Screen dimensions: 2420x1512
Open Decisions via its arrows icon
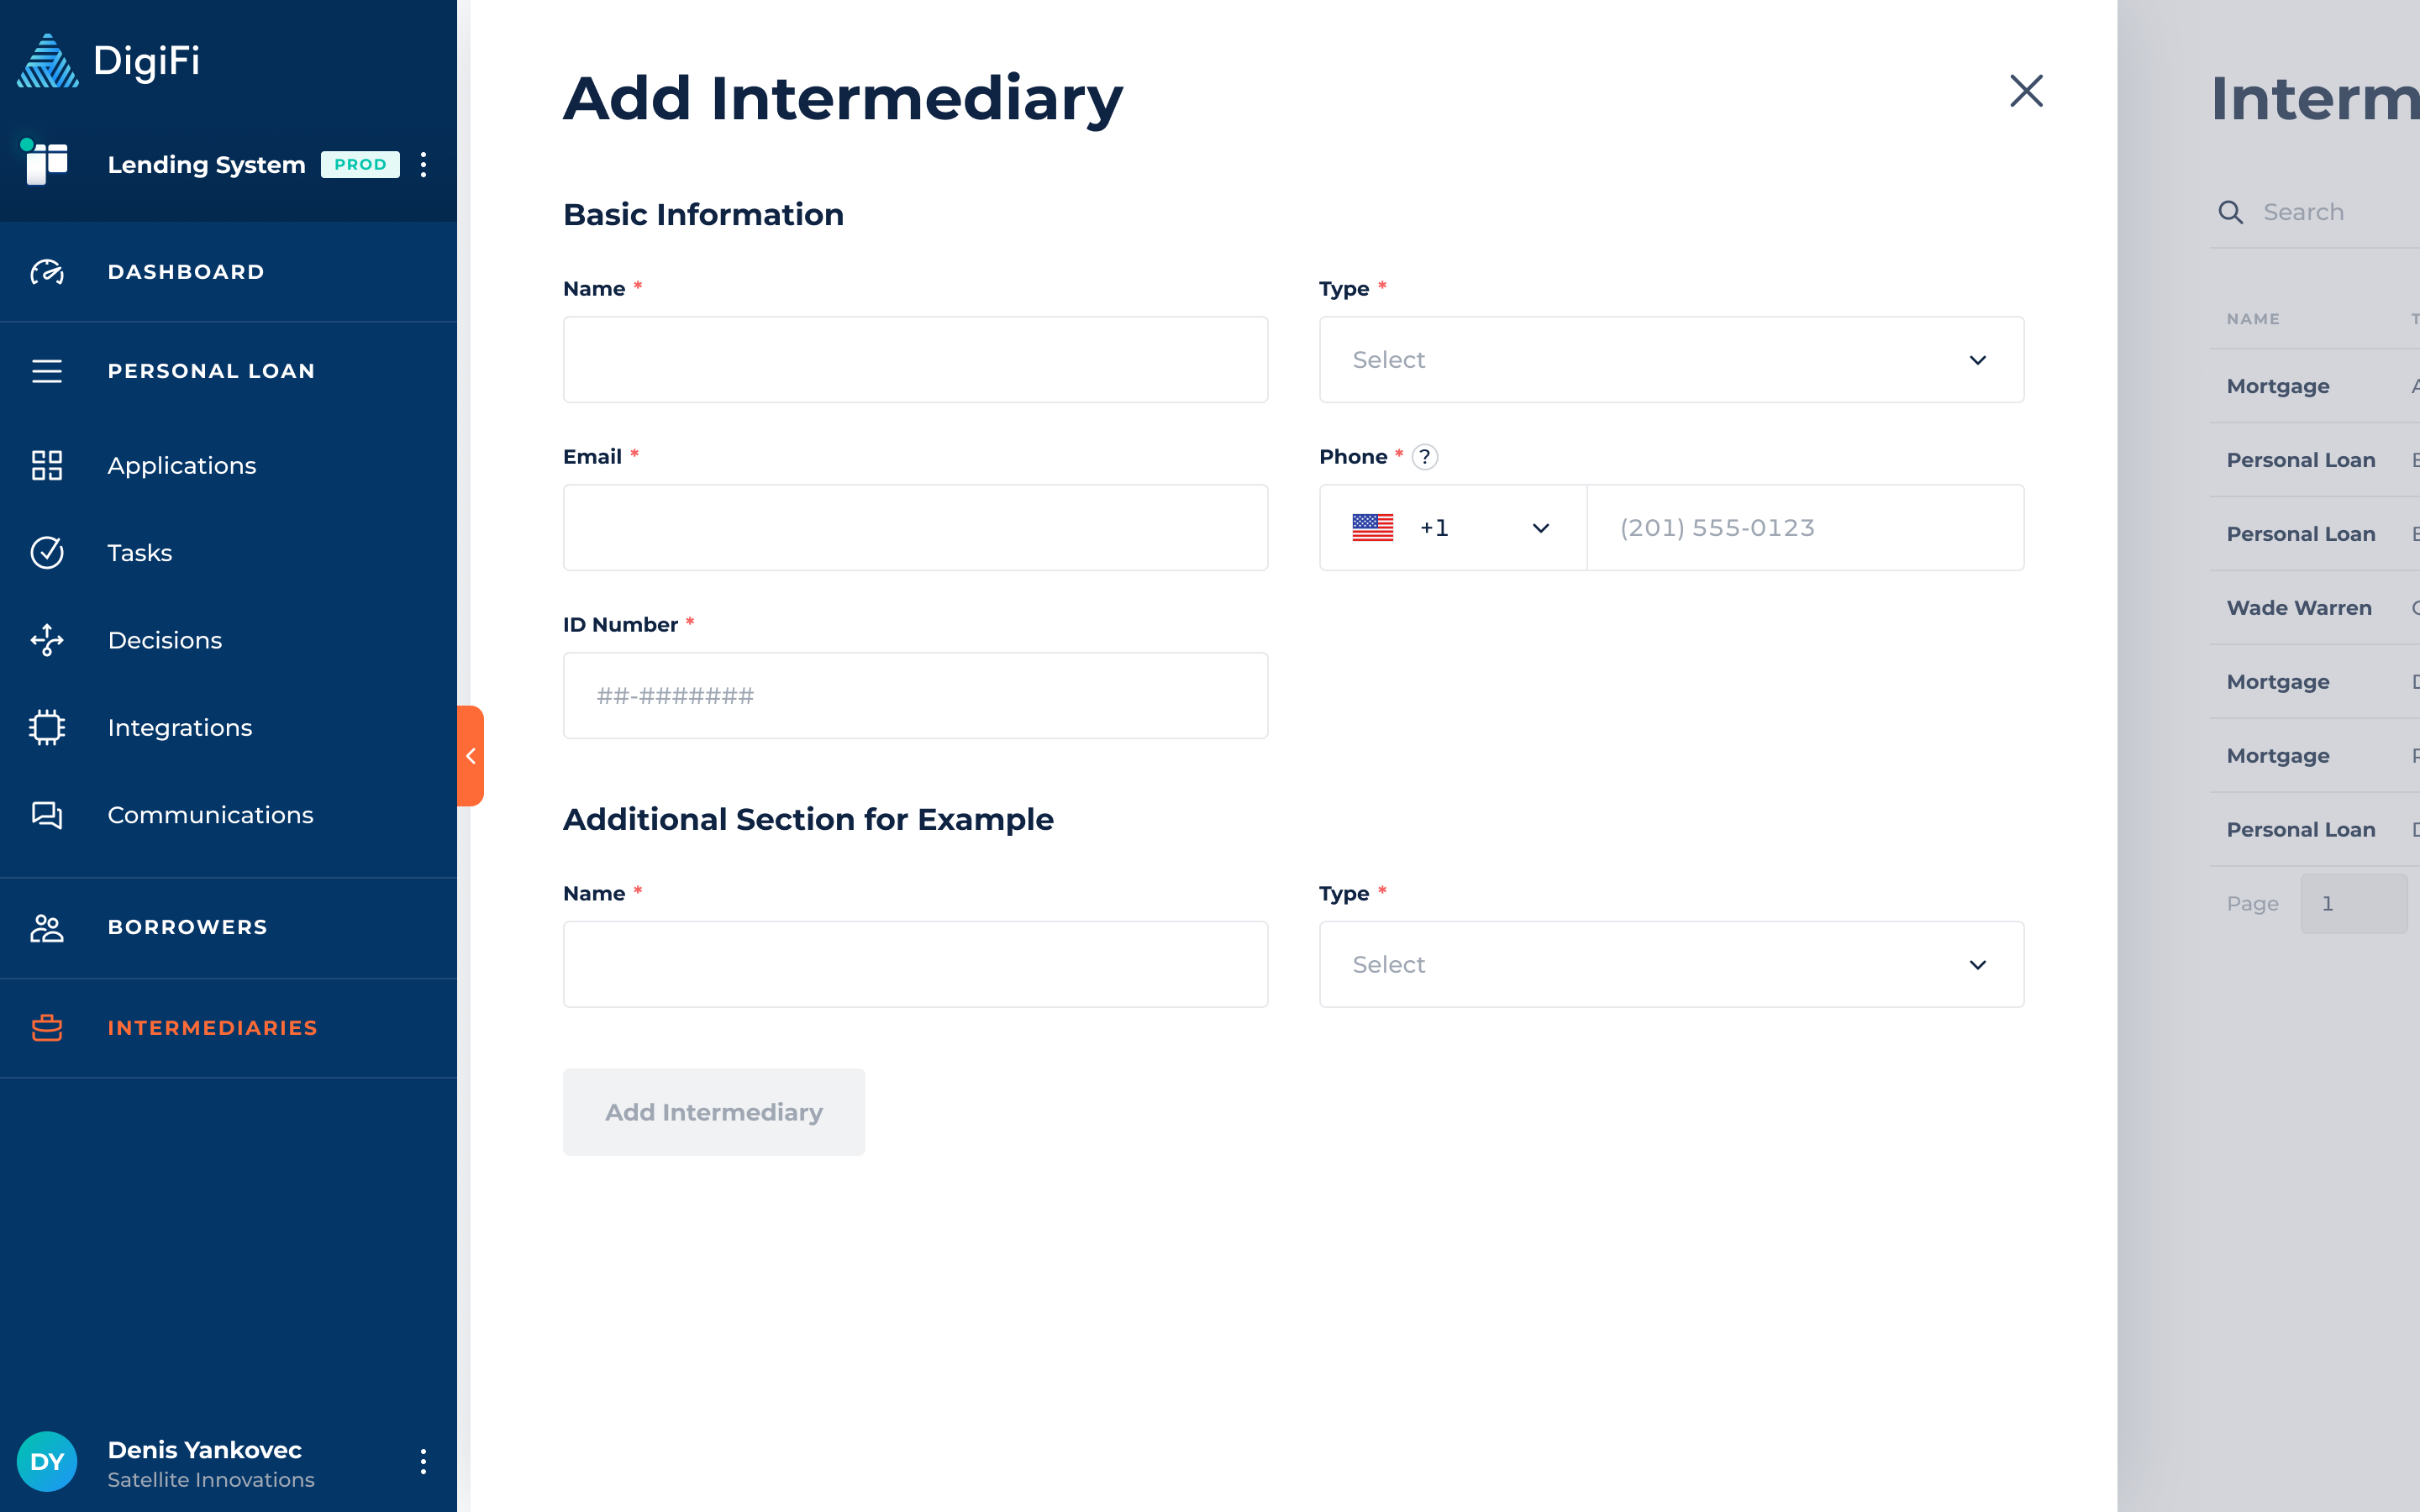[47, 640]
